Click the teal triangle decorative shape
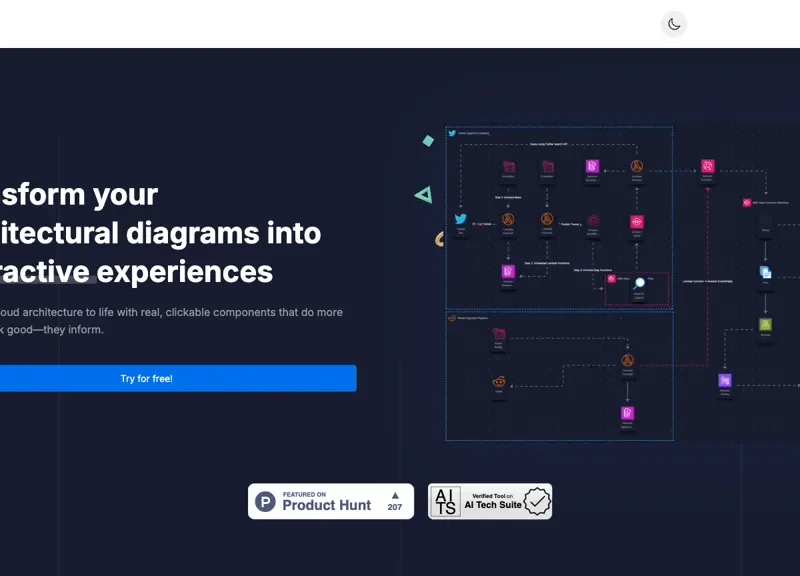The height and width of the screenshot is (576, 800). [x=424, y=195]
